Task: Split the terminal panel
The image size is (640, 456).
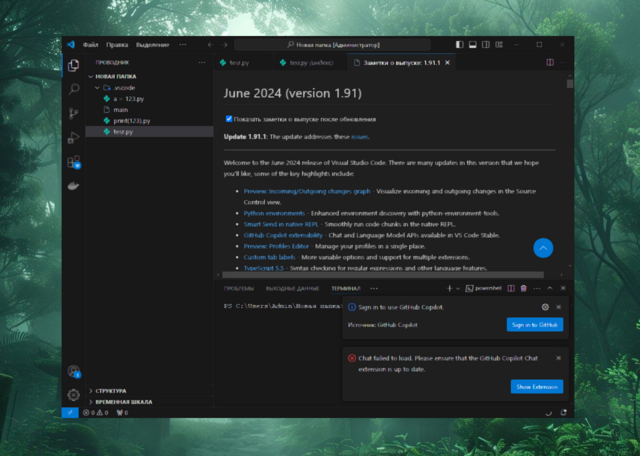Action: point(511,288)
